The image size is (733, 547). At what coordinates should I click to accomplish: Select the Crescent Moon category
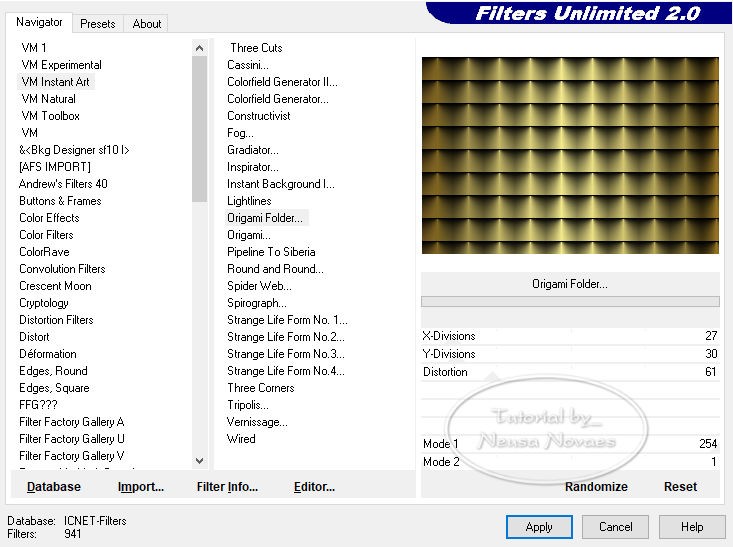pos(55,286)
